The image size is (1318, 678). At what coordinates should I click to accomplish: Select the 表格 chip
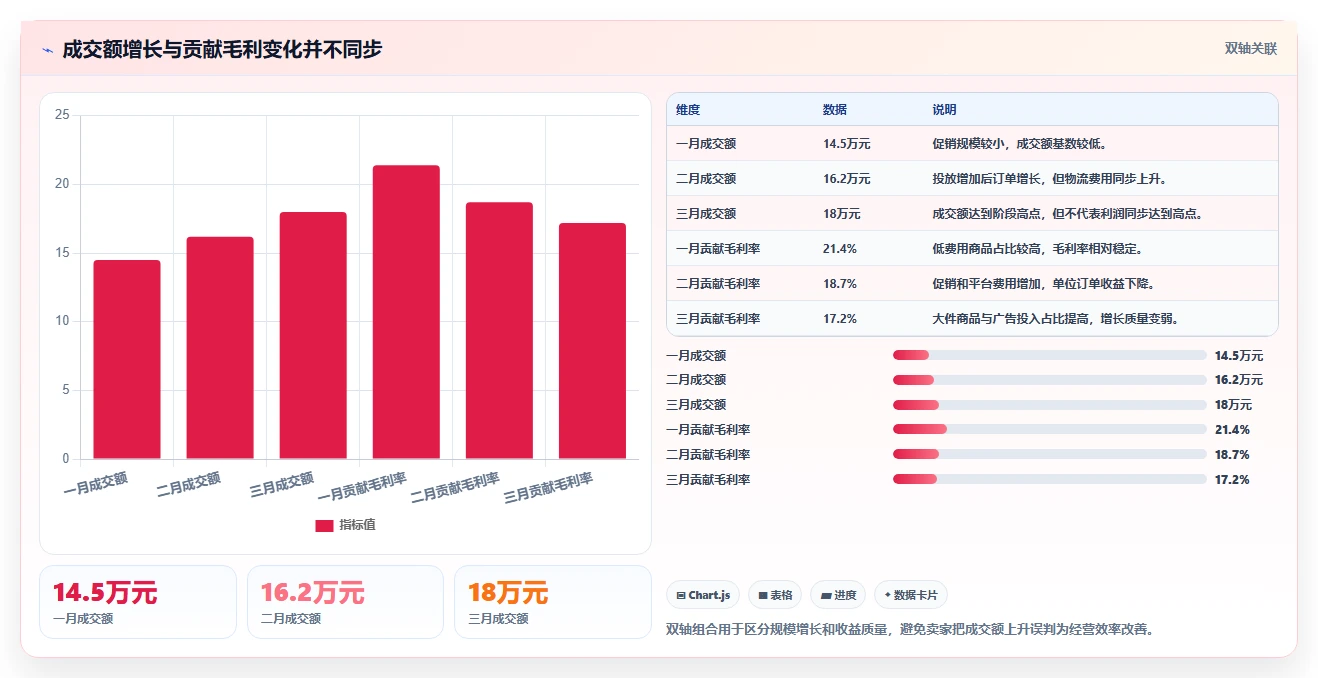tap(775, 595)
